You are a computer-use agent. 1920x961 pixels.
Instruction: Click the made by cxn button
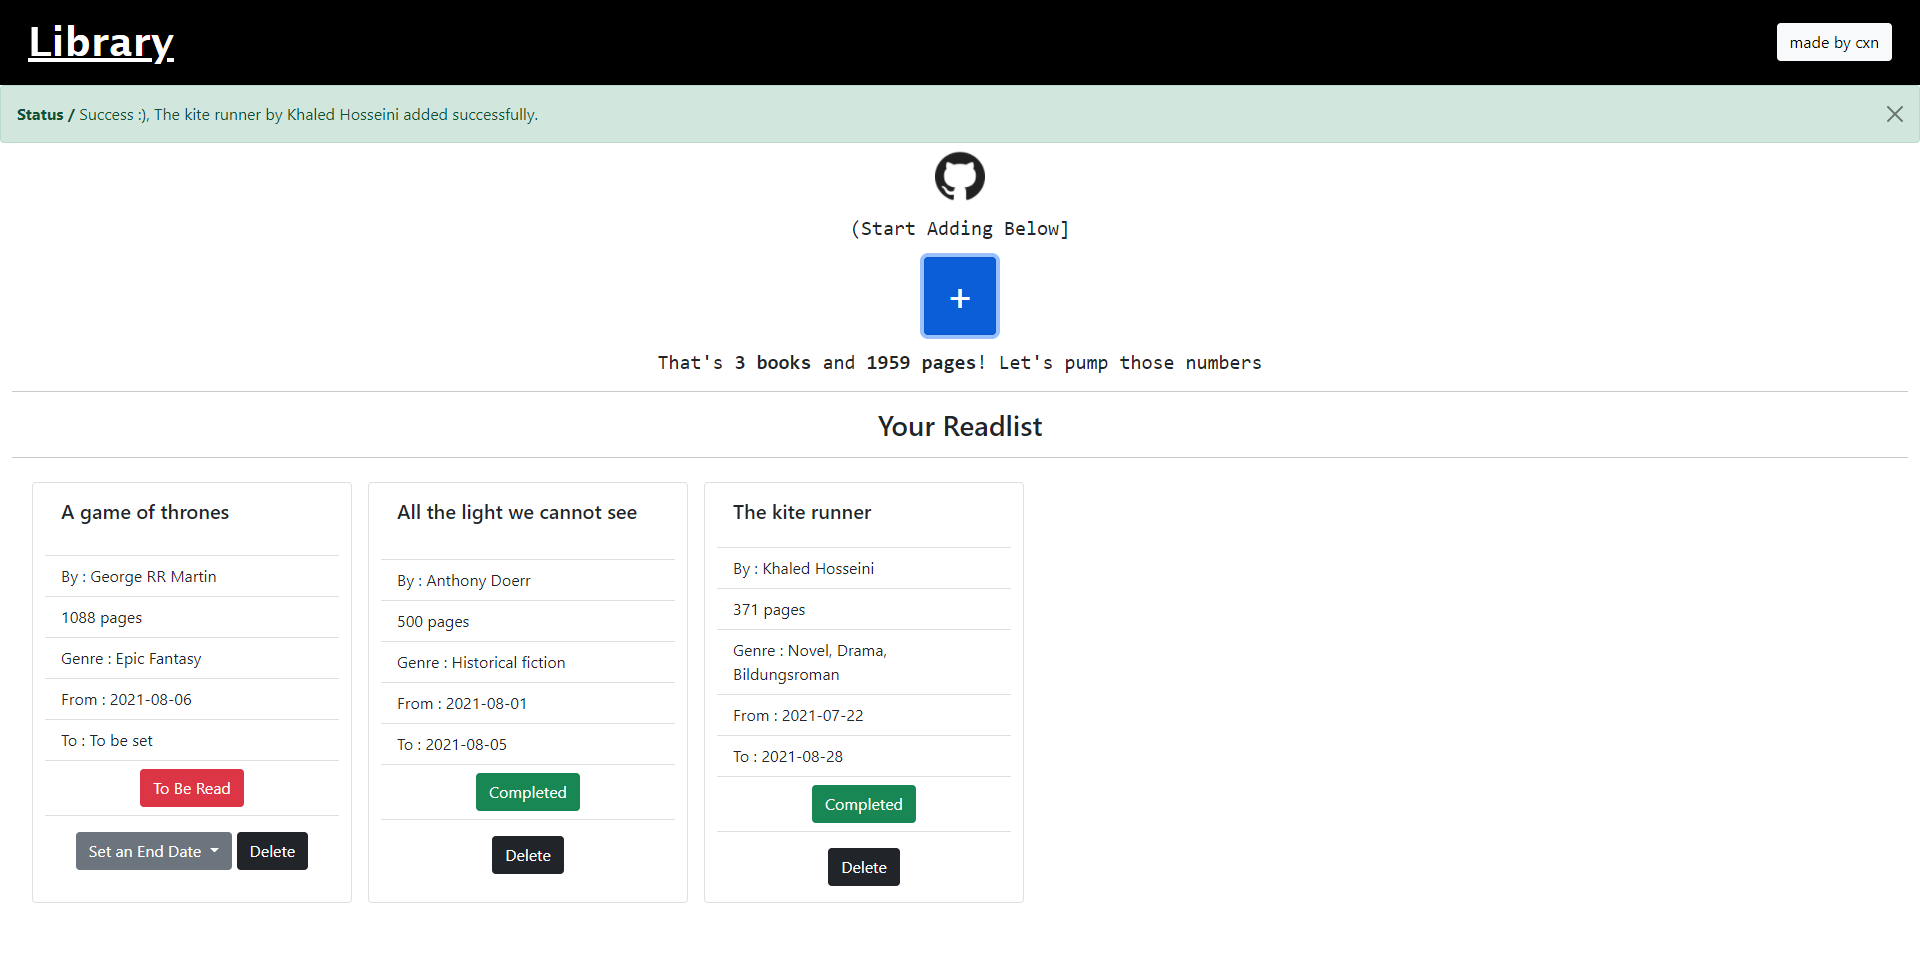click(1834, 42)
